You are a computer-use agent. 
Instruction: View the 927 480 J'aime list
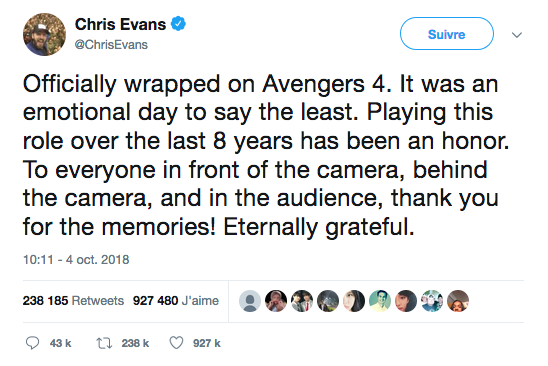click(x=176, y=301)
